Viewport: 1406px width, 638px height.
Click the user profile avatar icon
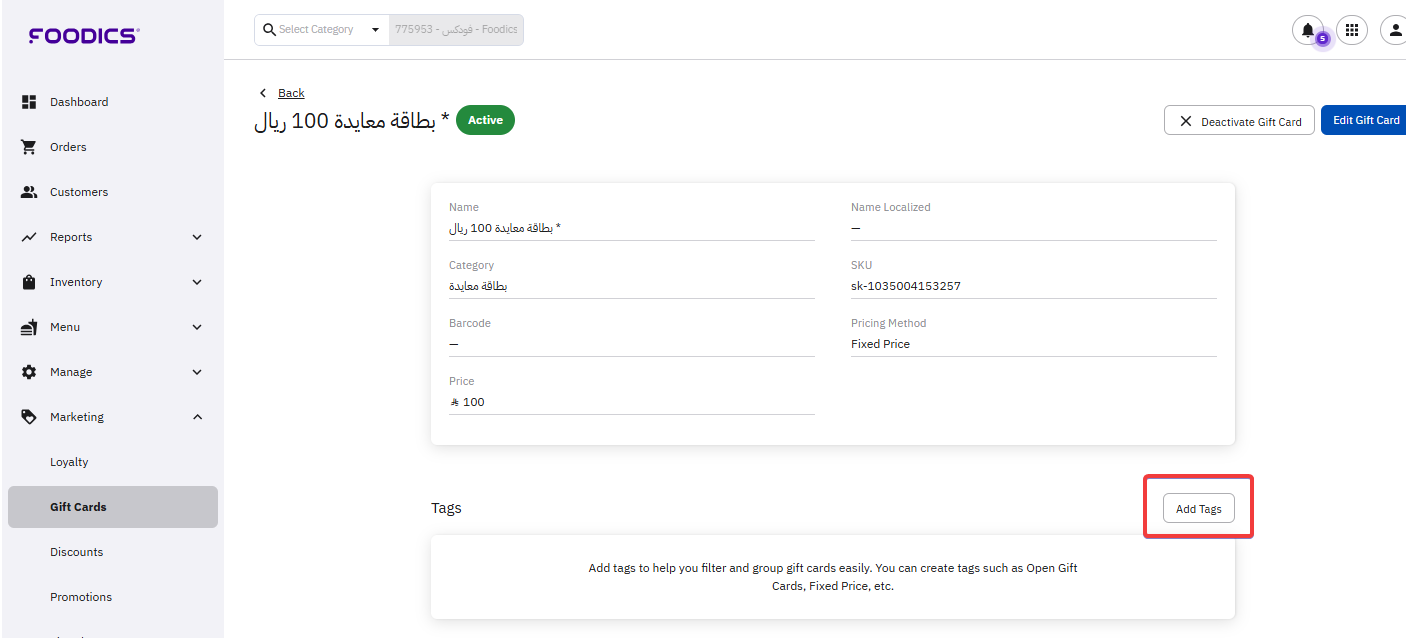1394,30
